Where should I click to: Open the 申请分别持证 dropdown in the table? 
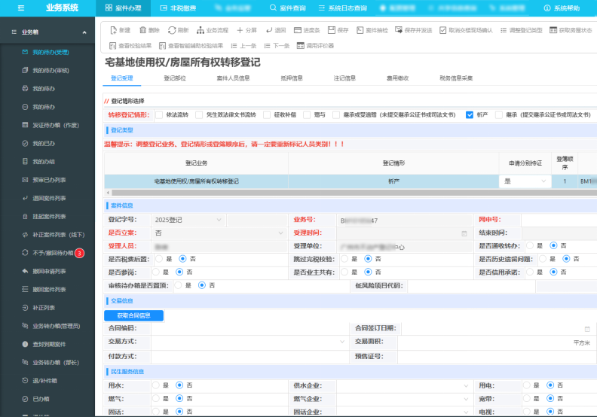pos(526,181)
